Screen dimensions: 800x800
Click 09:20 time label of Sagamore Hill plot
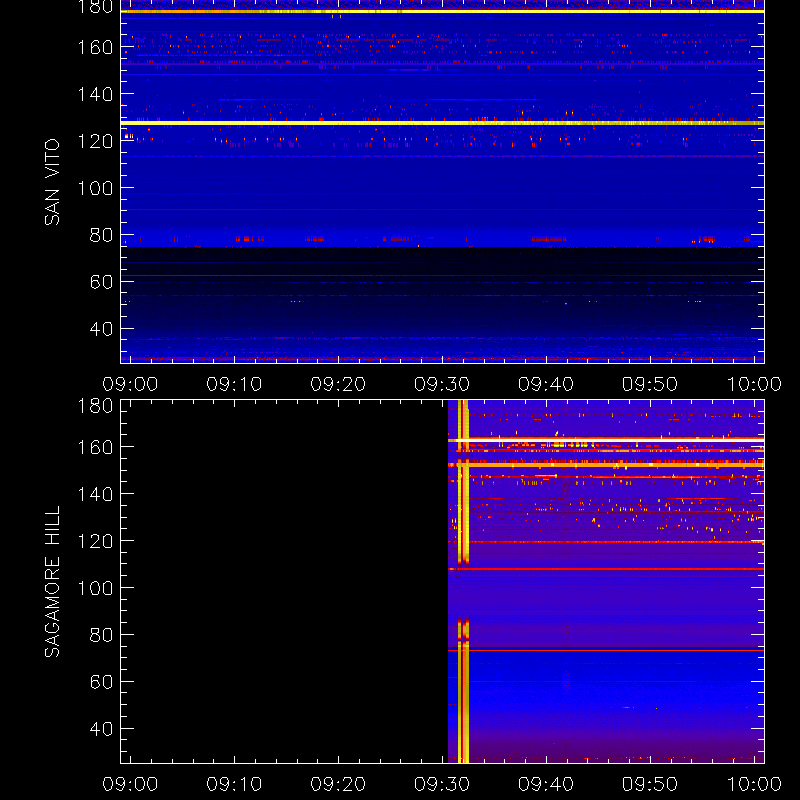[338, 784]
